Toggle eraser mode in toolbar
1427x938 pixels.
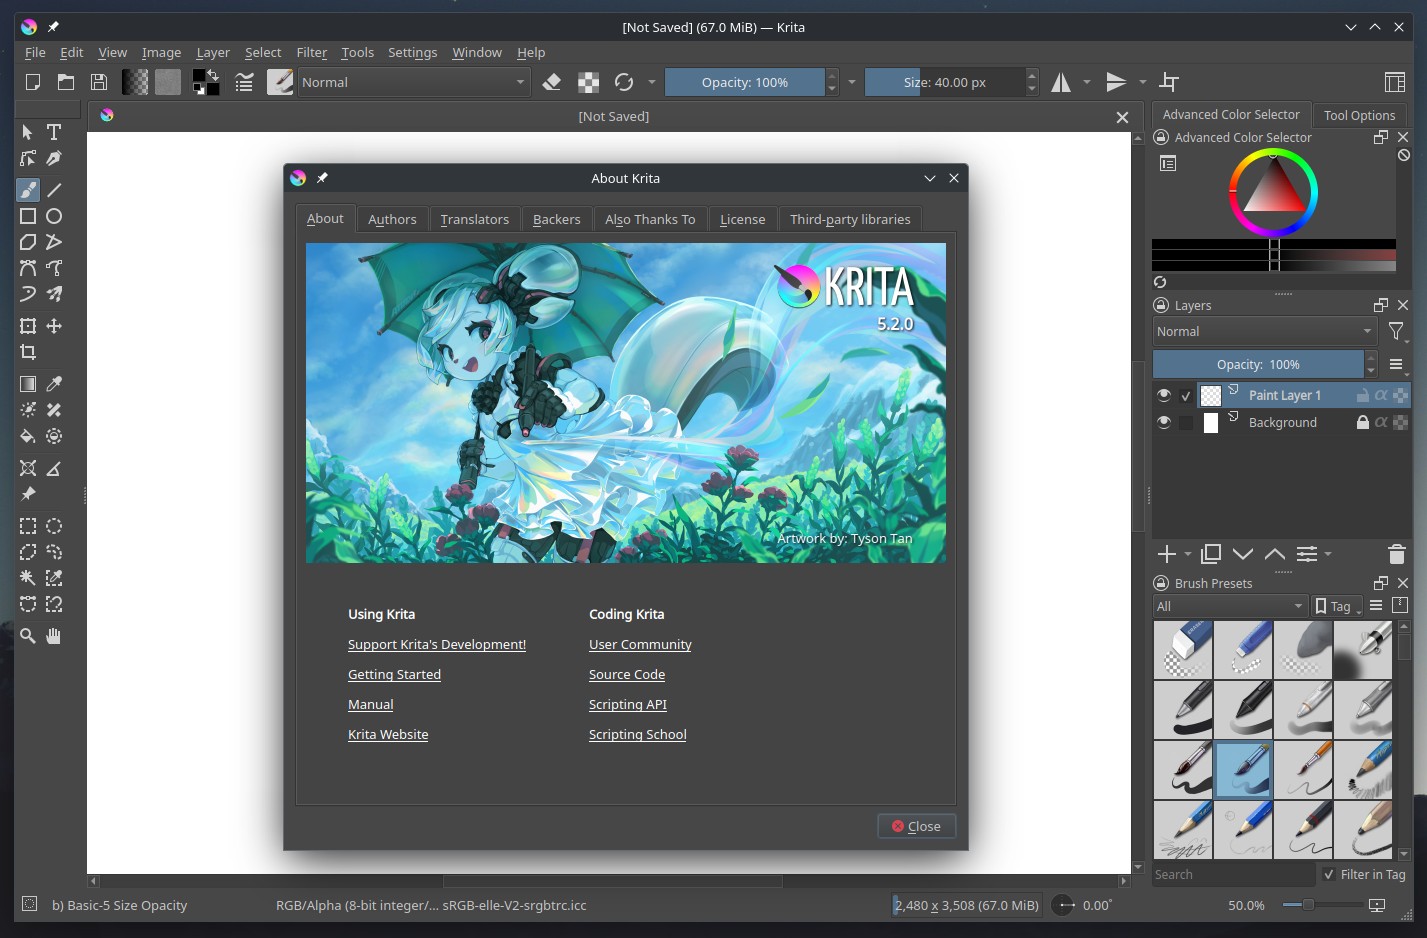tap(552, 82)
